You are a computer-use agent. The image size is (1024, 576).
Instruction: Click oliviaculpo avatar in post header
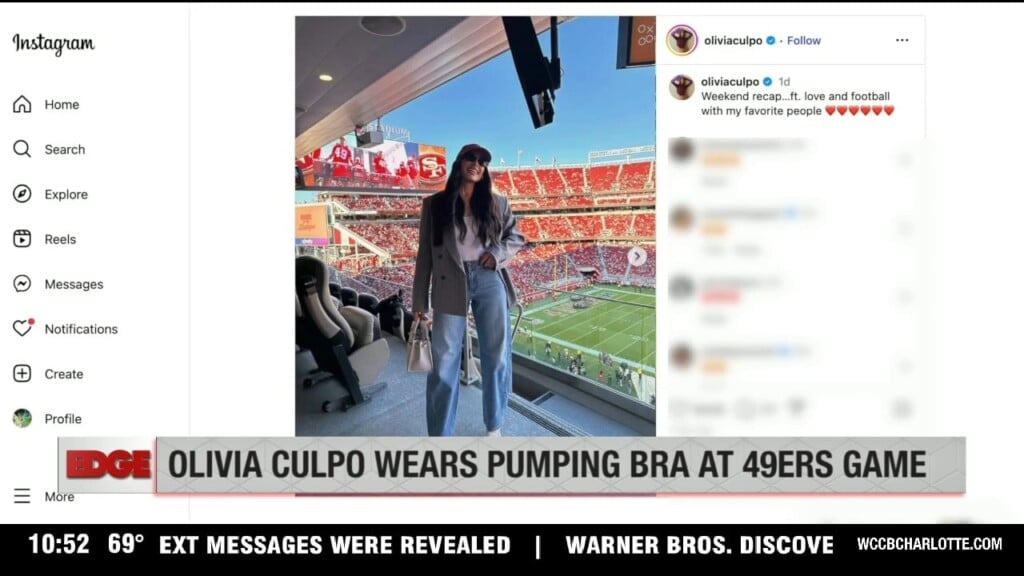point(682,40)
